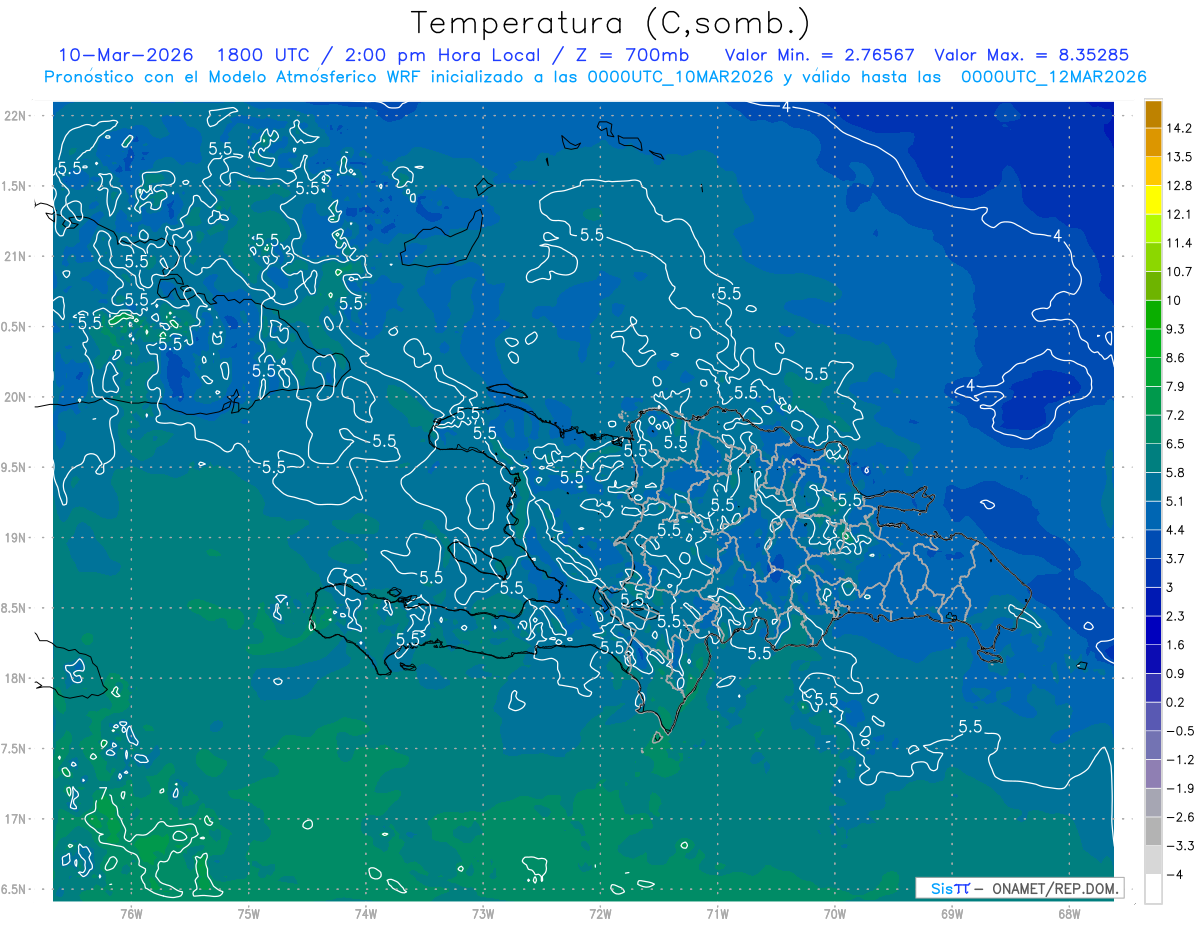
Task: Click the "2.3" colorbar value
Action: [1176, 616]
